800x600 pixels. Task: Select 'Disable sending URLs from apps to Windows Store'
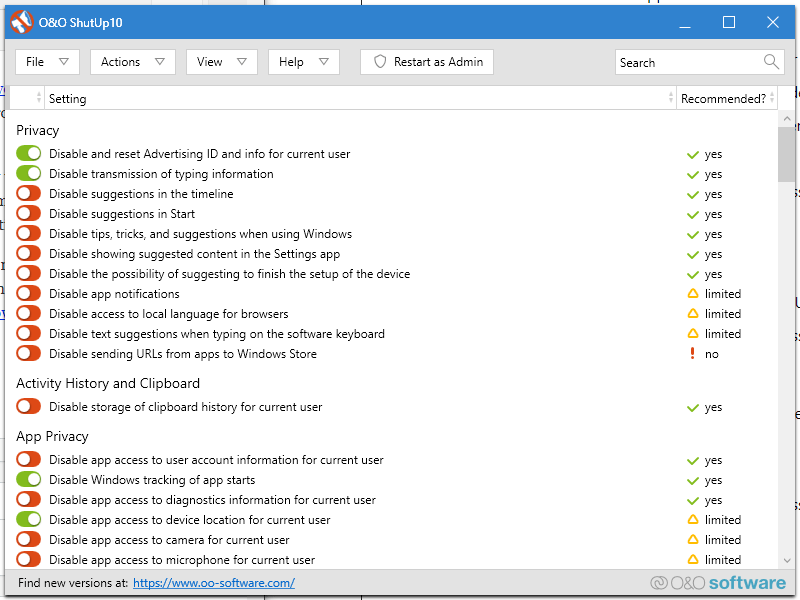pos(183,354)
